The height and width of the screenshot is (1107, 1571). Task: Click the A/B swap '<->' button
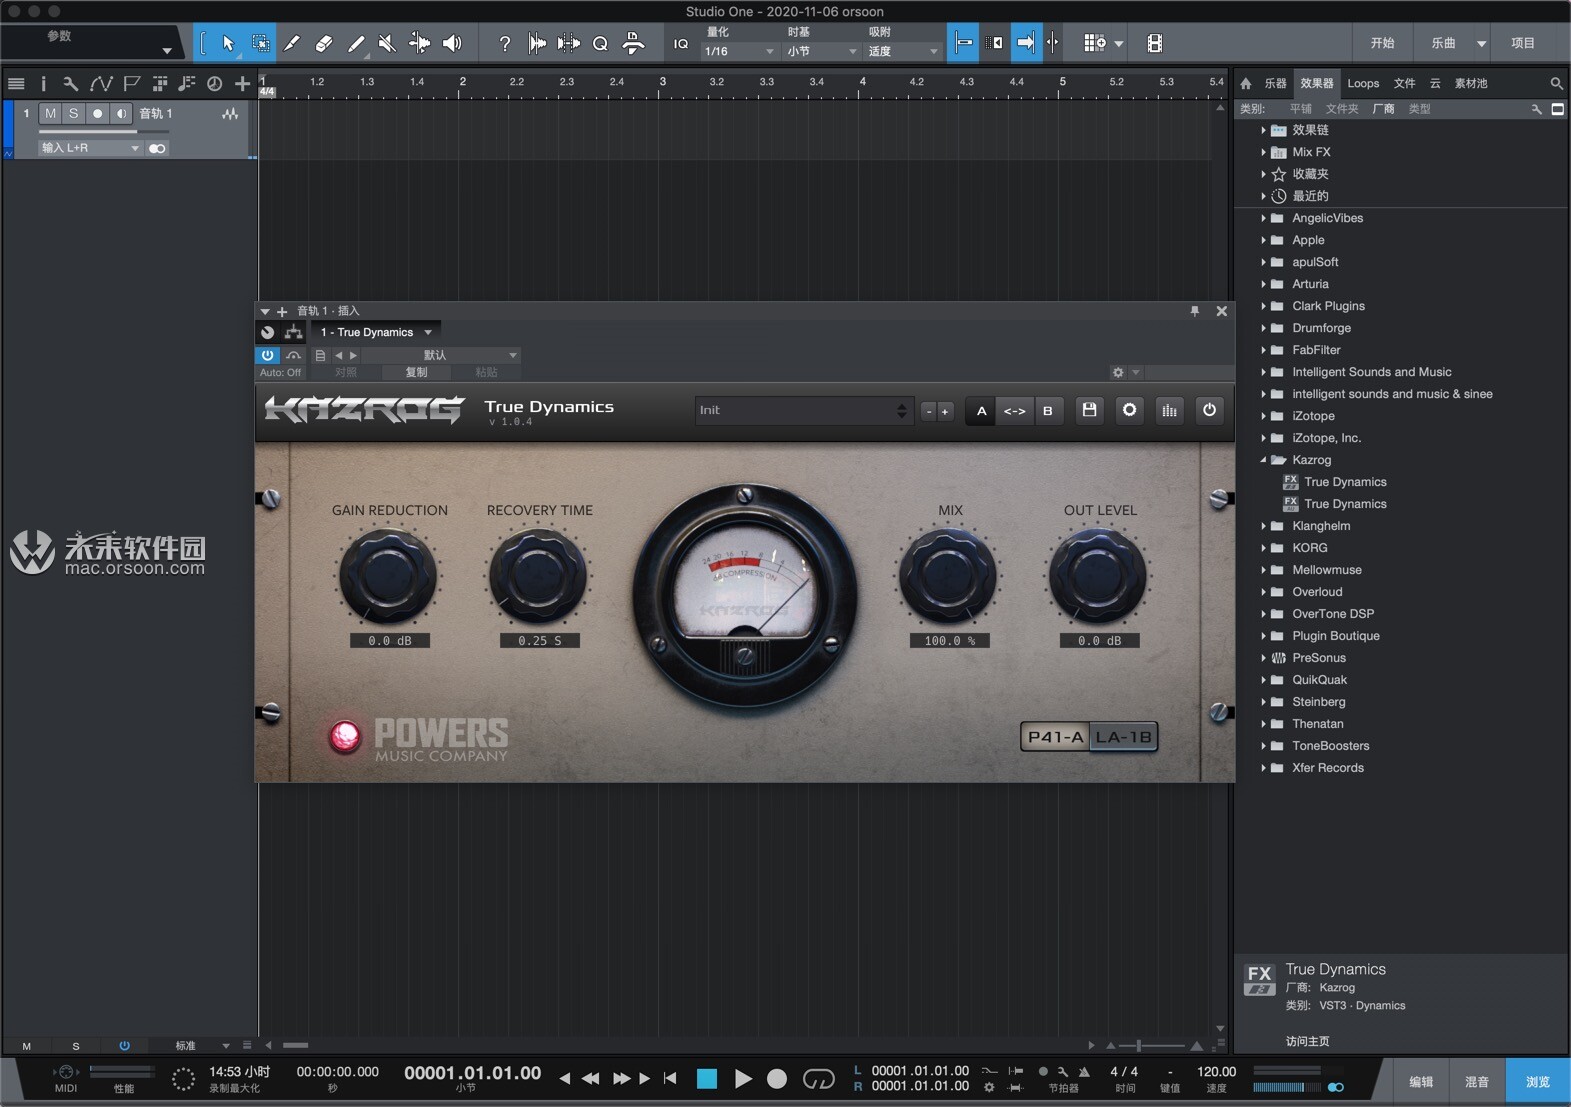pos(1014,411)
